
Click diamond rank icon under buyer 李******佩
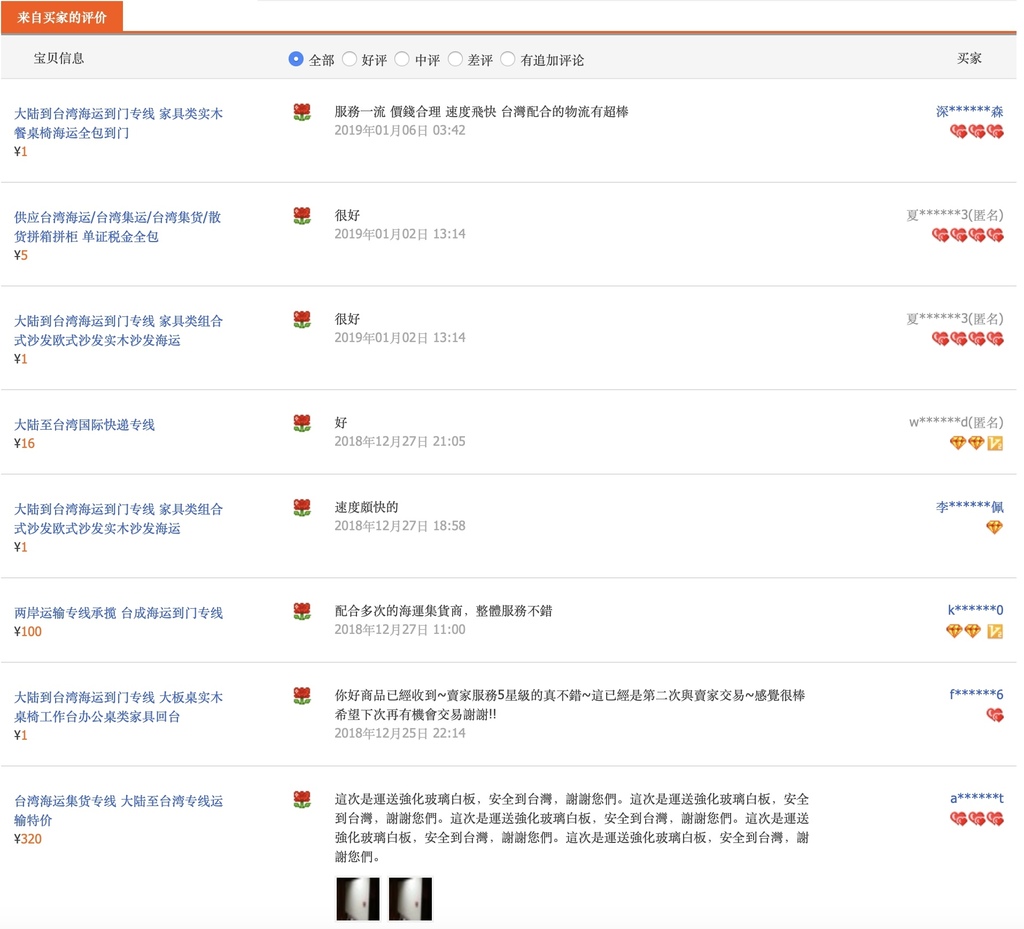(994, 527)
